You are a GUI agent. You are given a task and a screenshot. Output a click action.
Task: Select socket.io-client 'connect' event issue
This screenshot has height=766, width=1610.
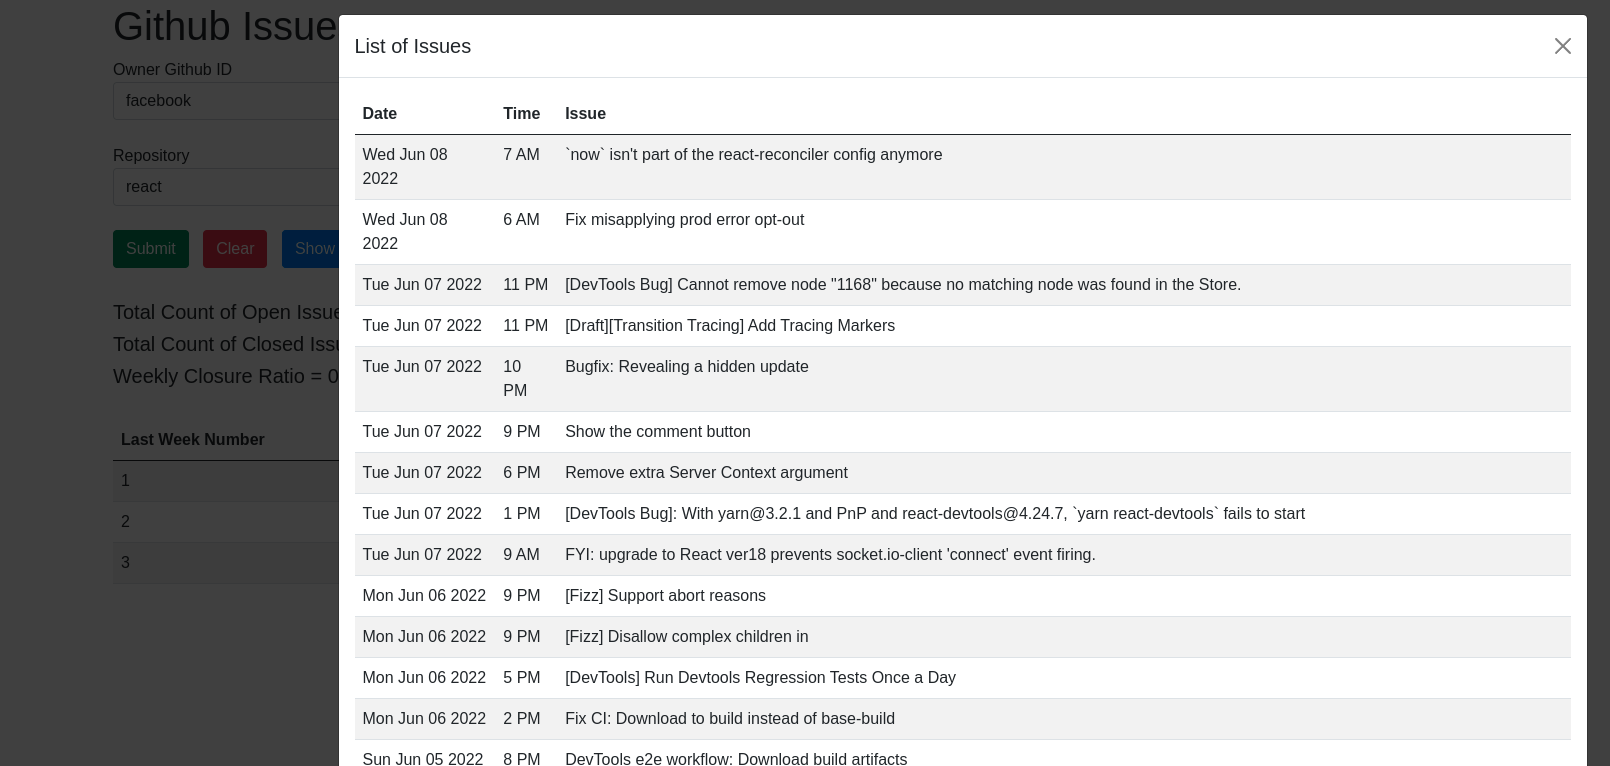pos(830,555)
